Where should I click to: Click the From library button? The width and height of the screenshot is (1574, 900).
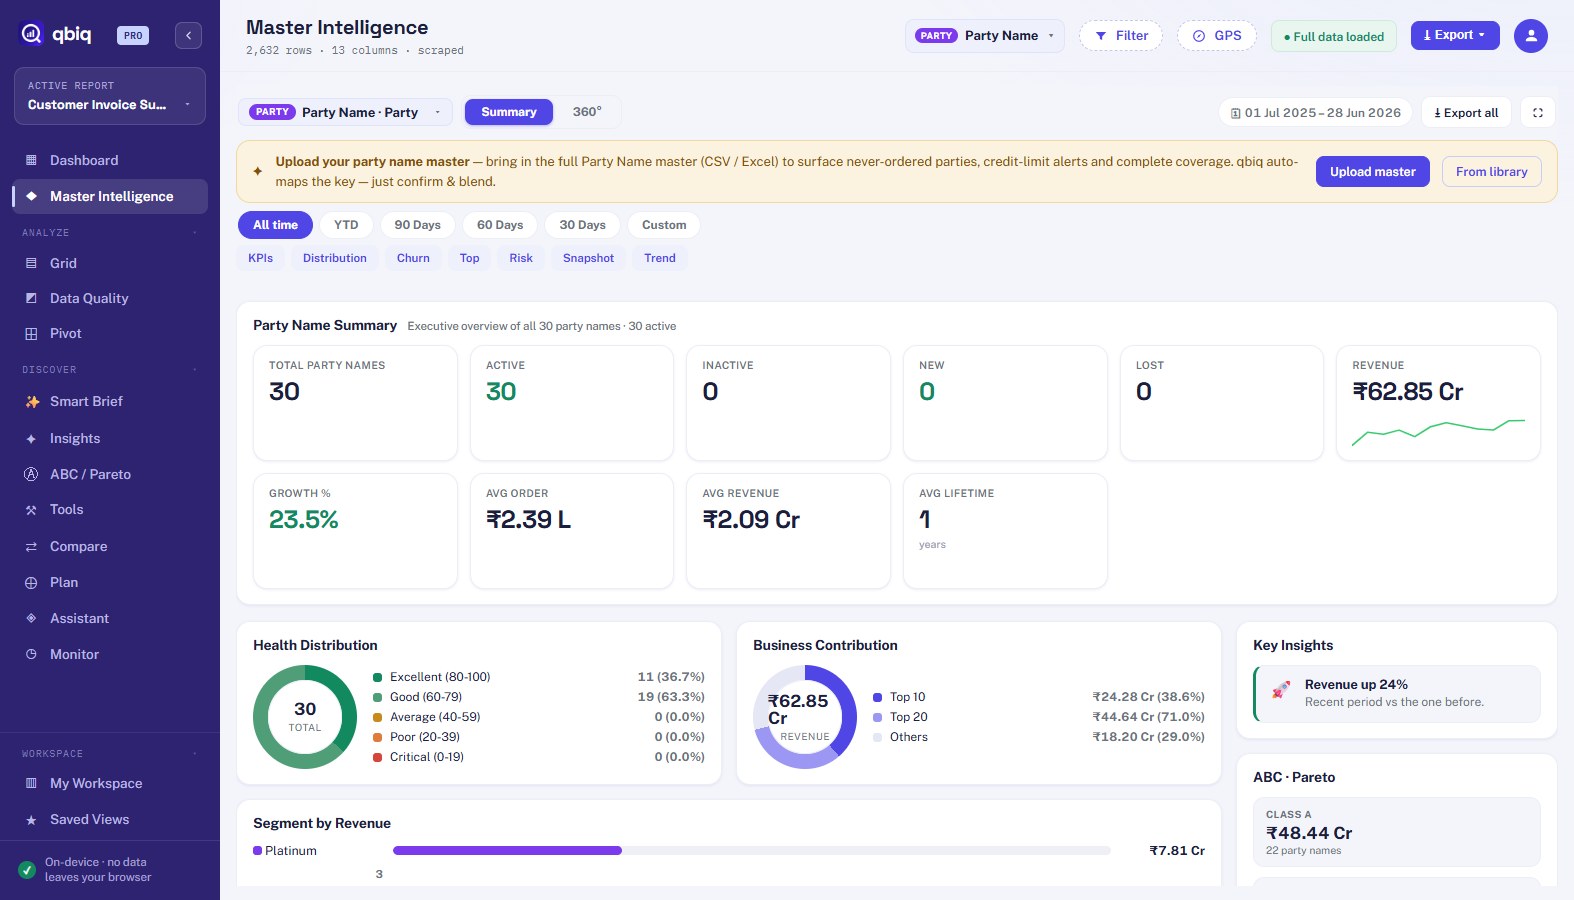click(x=1491, y=172)
